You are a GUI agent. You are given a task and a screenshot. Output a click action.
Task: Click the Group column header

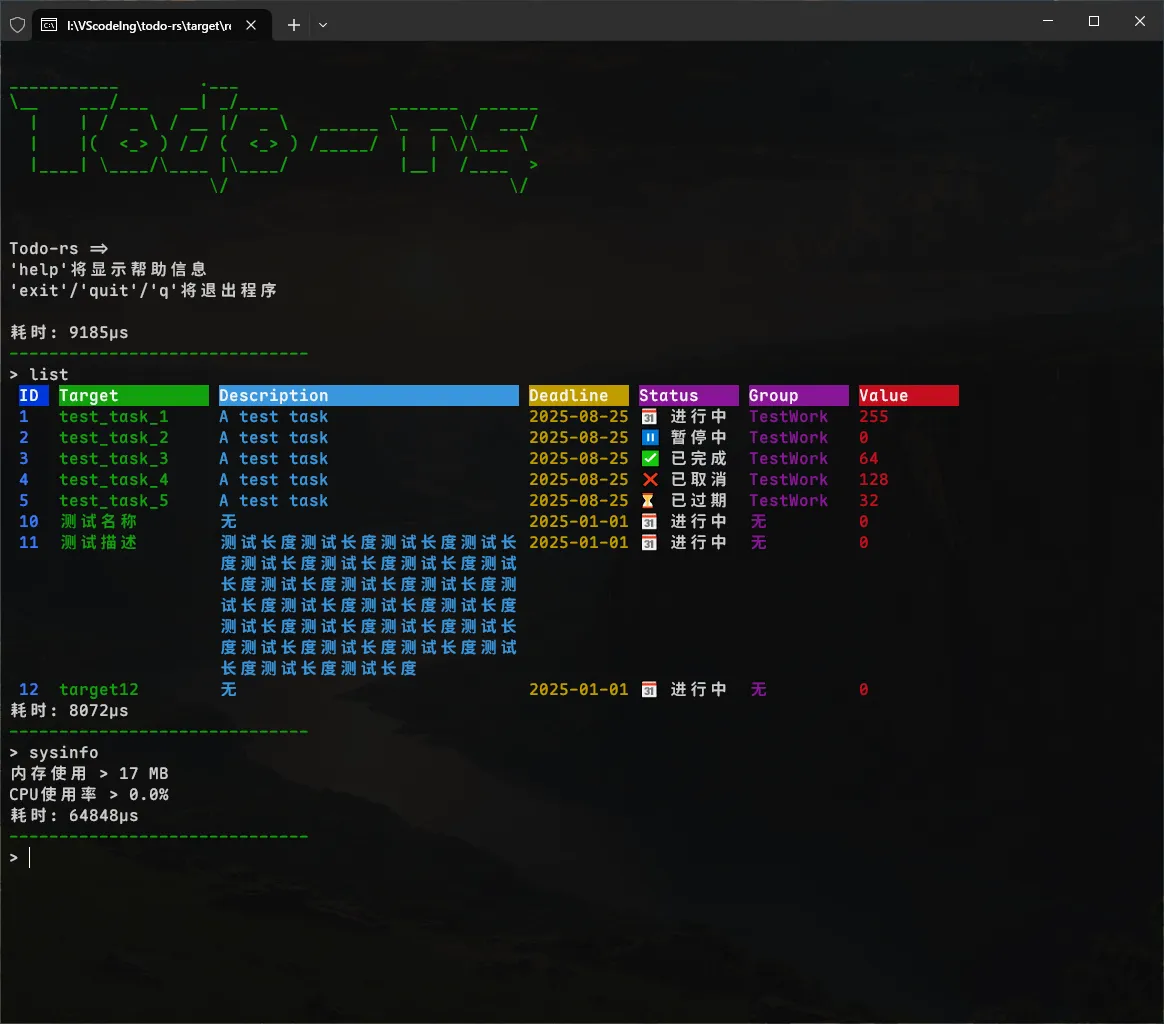pos(798,396)
